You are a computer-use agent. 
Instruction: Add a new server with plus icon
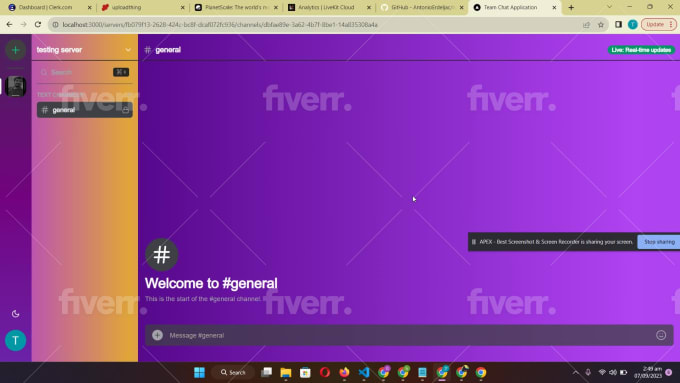point(16,50)
